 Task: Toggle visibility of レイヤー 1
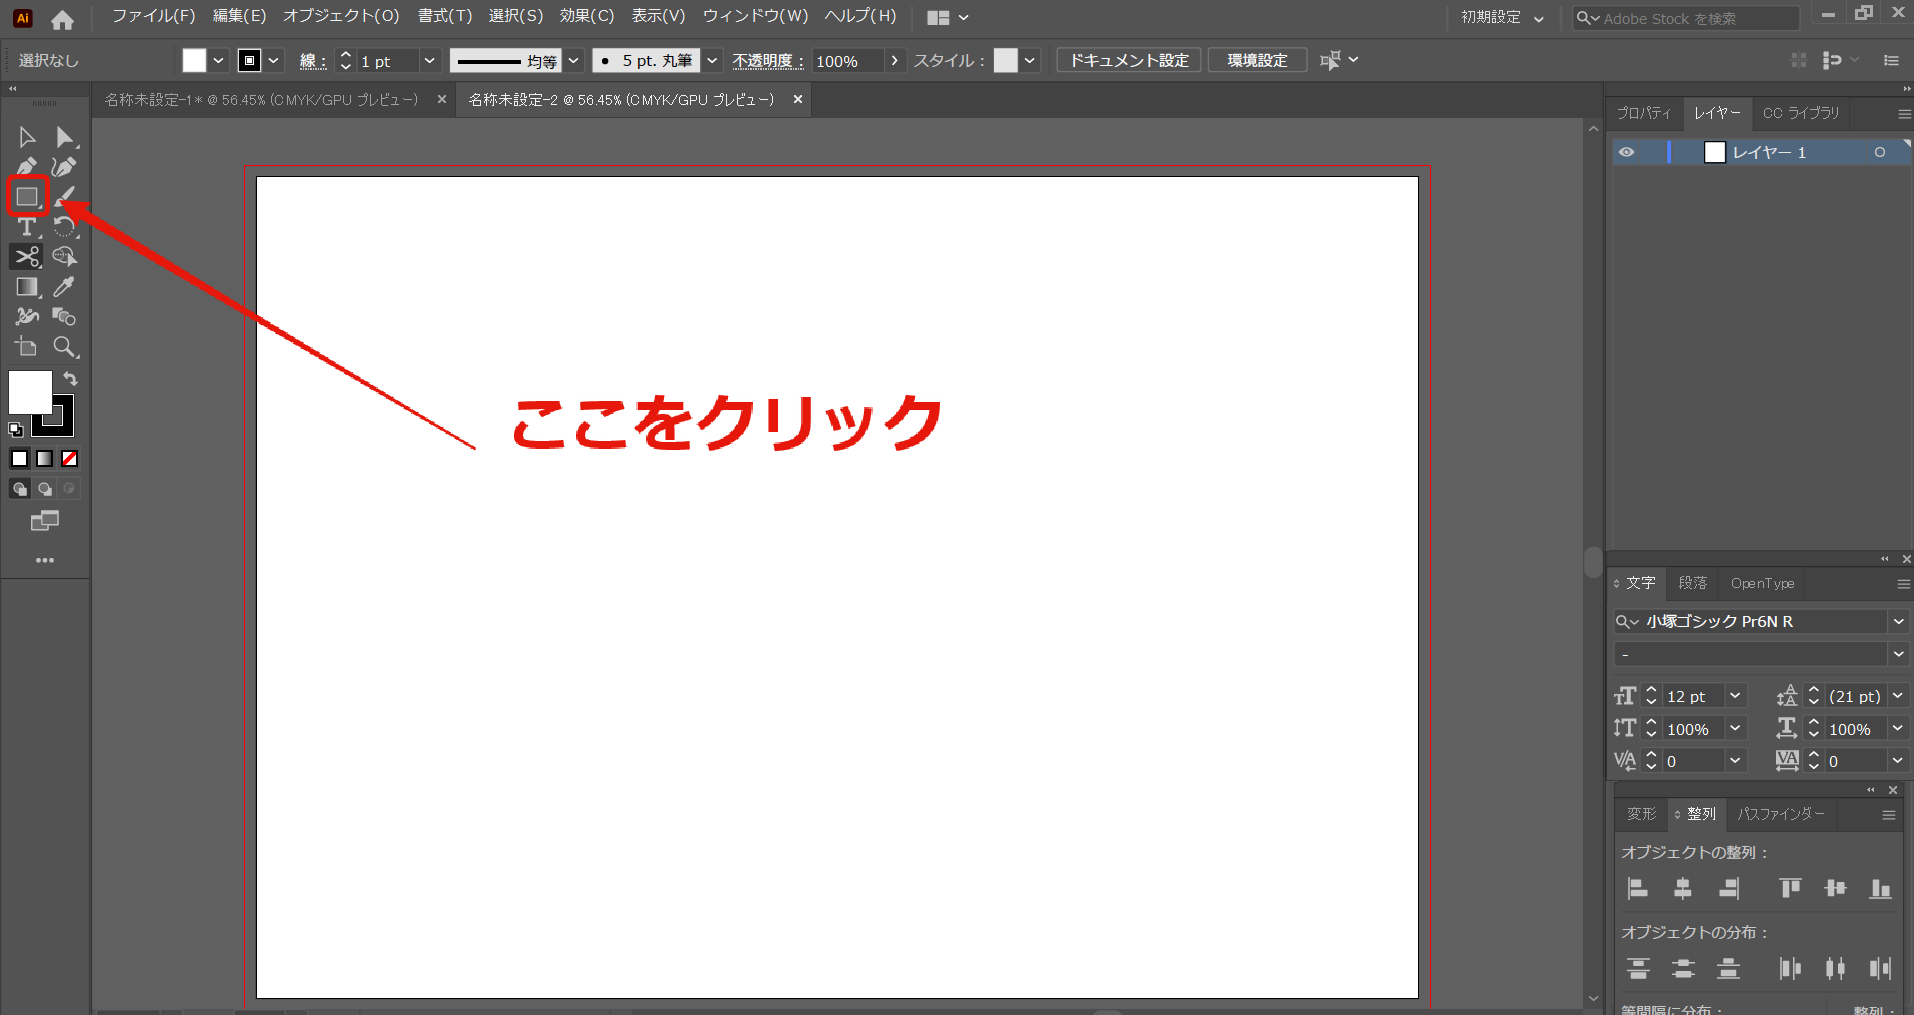tap(1627, 152)
